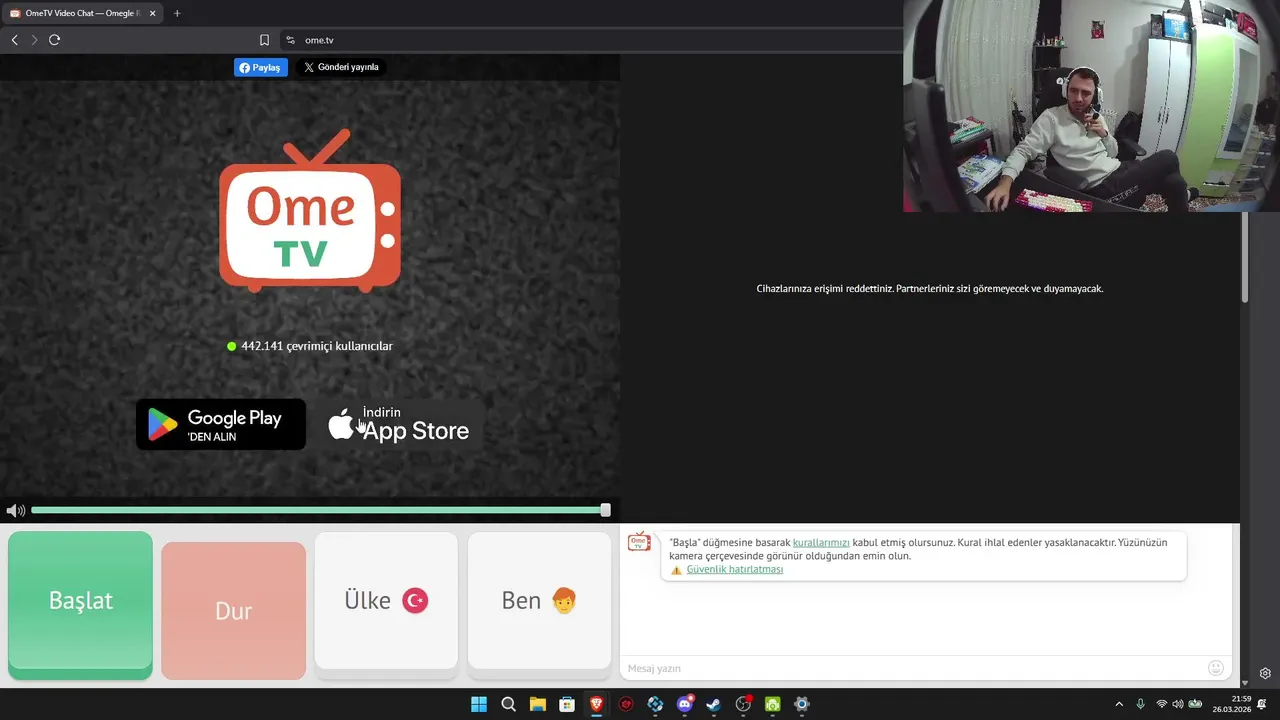Click the volume speaker icon under the video
Viewport: 1280px width, 720px height.
pos(15,511)
